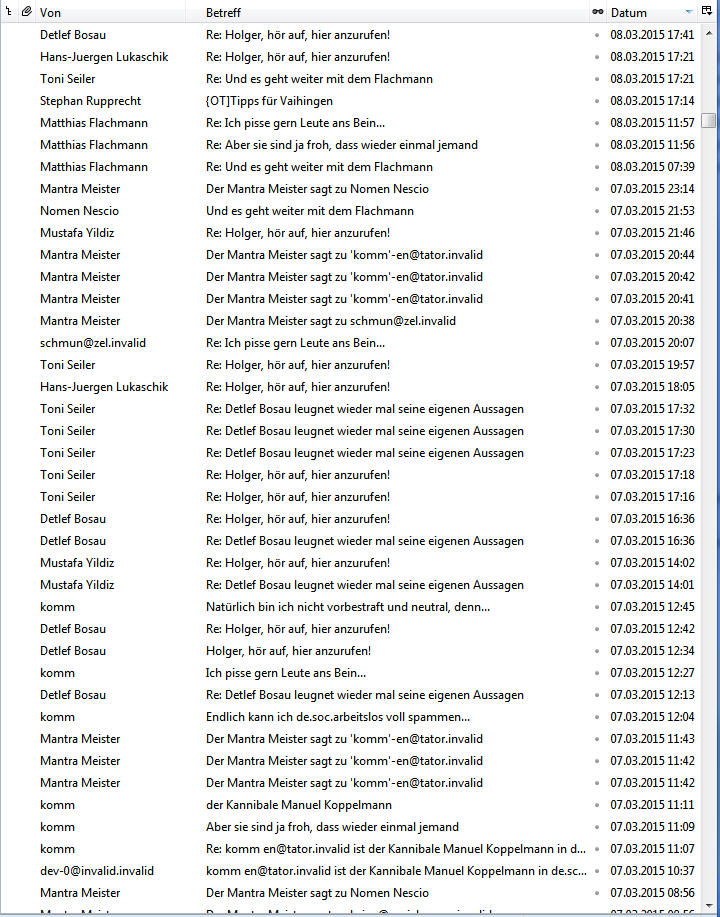The image size is (720, 917).
Task: Select date cell 07.03.2015 14:02
Action: (x=652, y=563)
